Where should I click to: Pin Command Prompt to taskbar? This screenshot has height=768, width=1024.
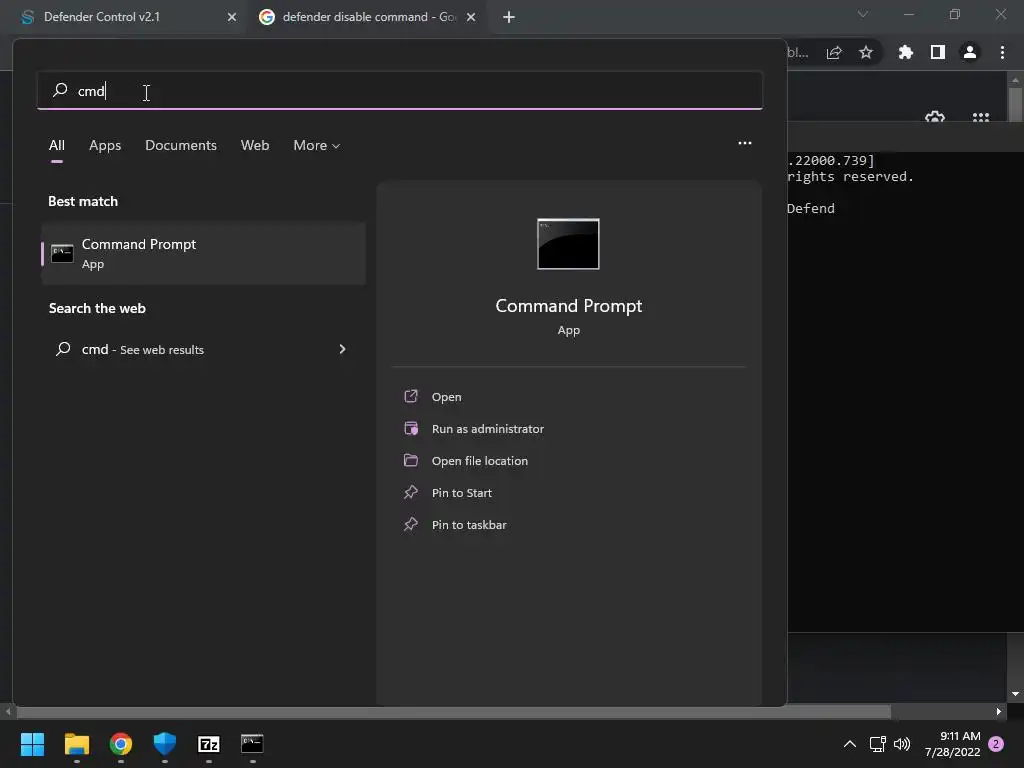tap(469, 525)
